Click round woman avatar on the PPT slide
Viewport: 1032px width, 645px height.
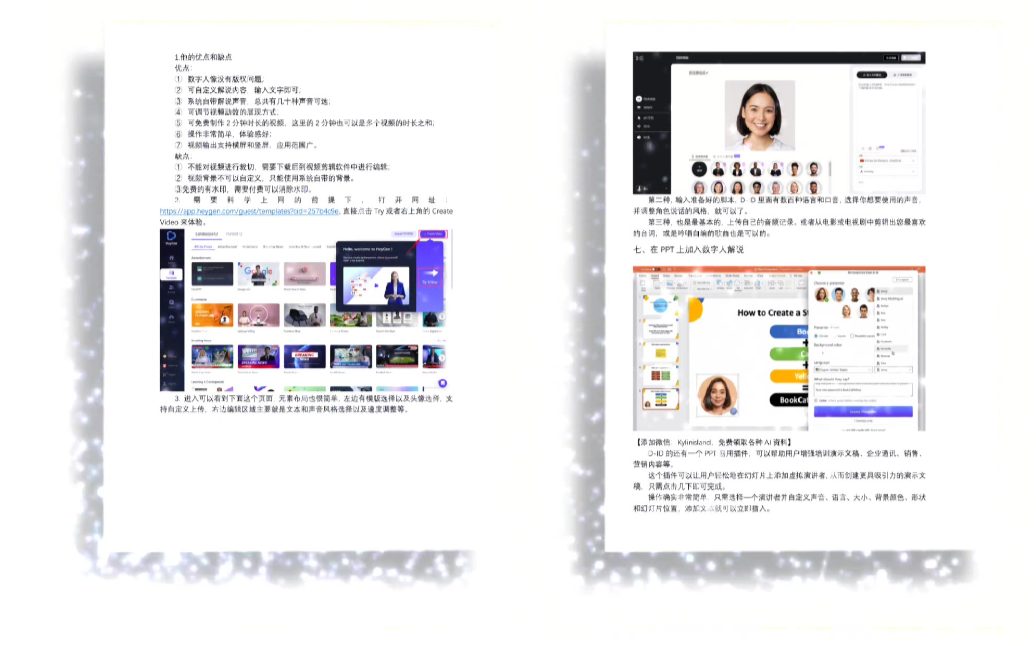pyautogui.click(x=717, y=395)
